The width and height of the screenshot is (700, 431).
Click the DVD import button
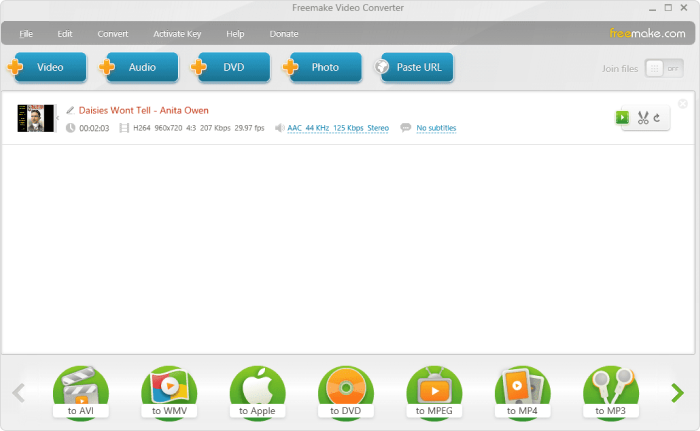(x=230, y=67)
